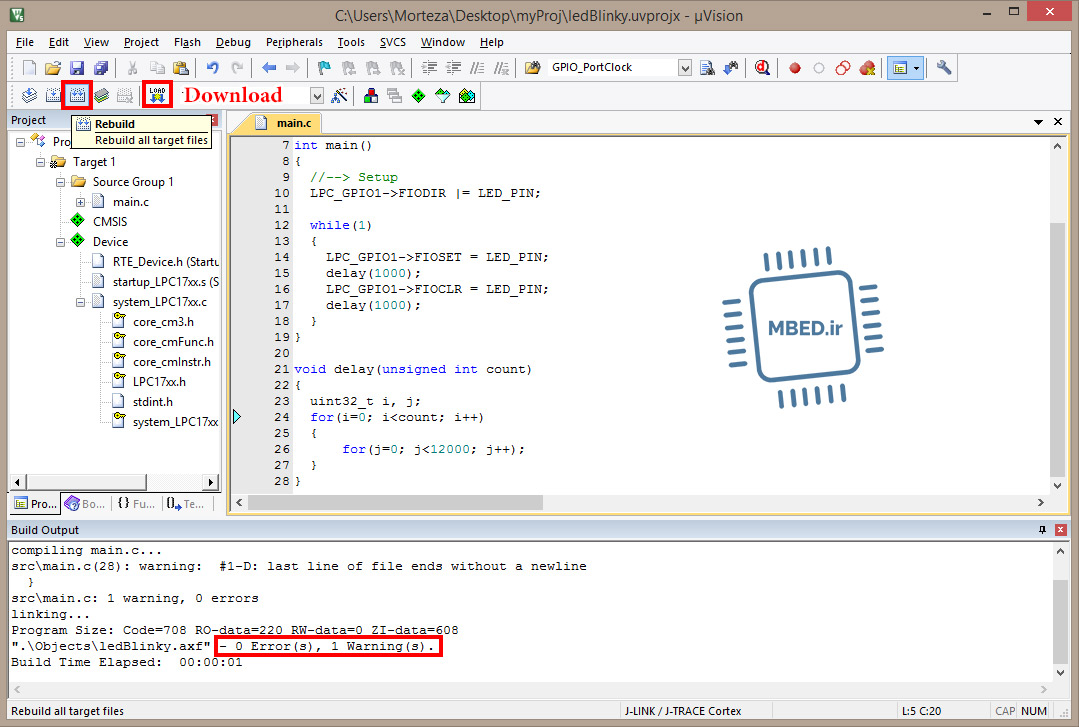Select the CMSIS component in the tree
Screen dimensions: 1079x727
109,222
